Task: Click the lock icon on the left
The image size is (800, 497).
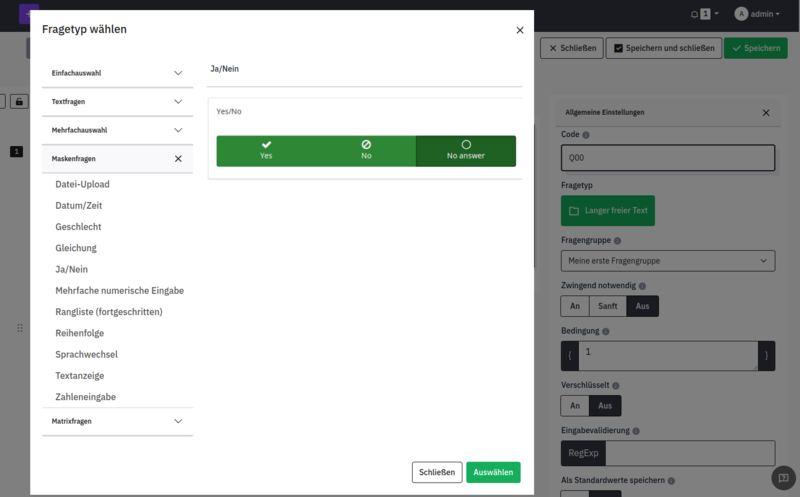Action: 19,101
